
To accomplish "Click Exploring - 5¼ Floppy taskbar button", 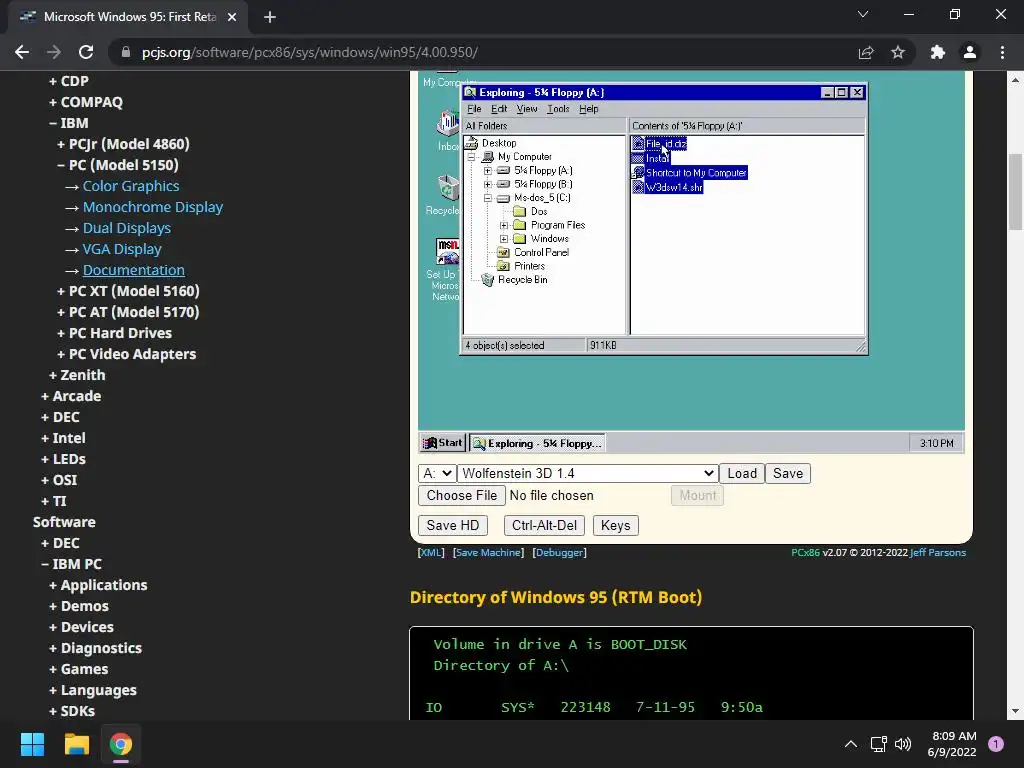I will click(537, 443).
